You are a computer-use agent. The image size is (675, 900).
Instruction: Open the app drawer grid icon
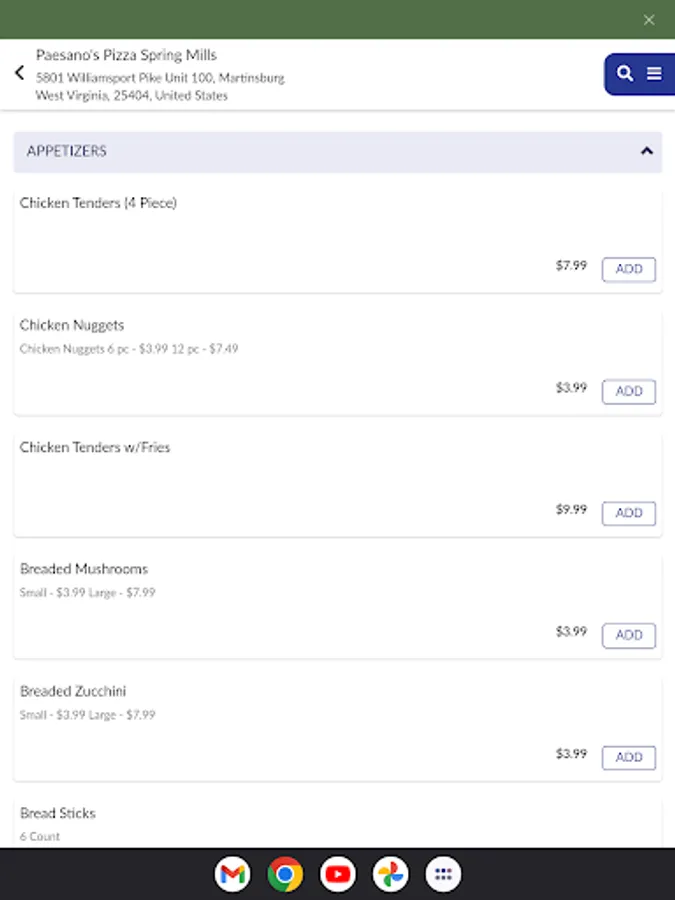[x=443, y=873]
